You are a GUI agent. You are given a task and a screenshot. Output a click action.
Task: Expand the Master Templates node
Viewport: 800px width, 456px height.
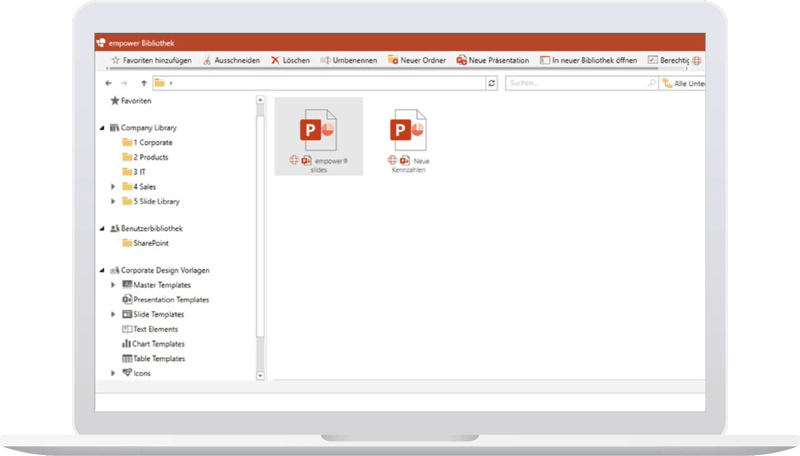click(113, 285)
